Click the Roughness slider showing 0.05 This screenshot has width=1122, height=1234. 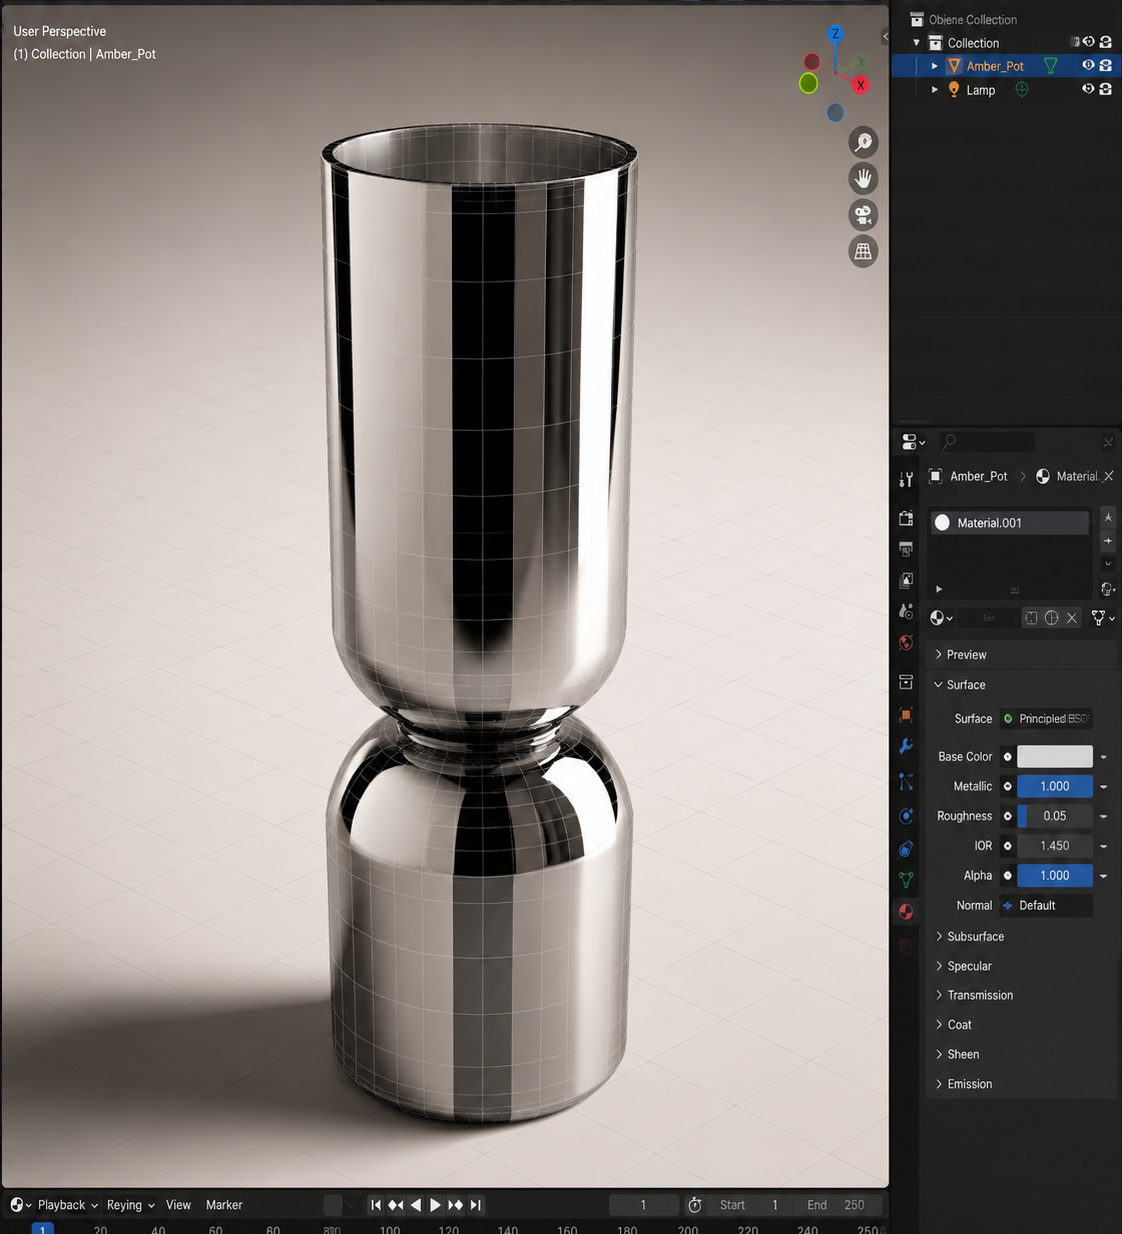click(1055, 816)
